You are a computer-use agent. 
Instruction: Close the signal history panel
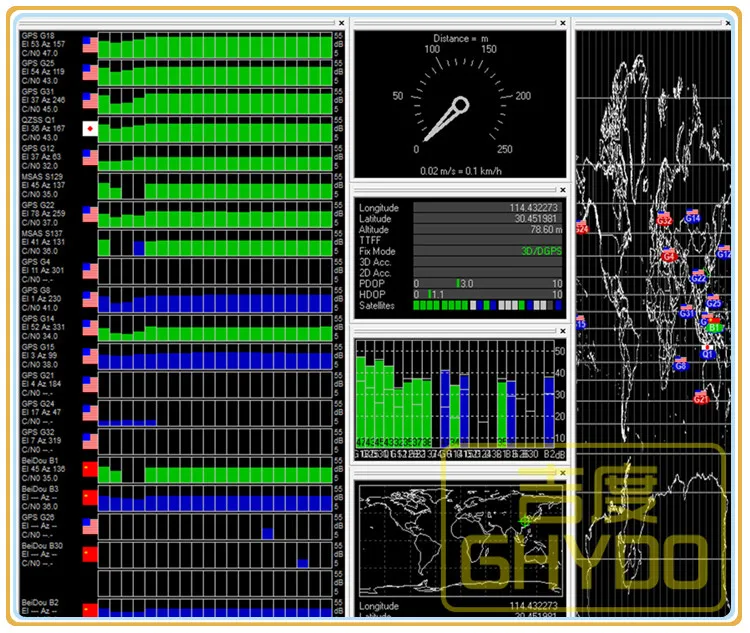[342, 23]
